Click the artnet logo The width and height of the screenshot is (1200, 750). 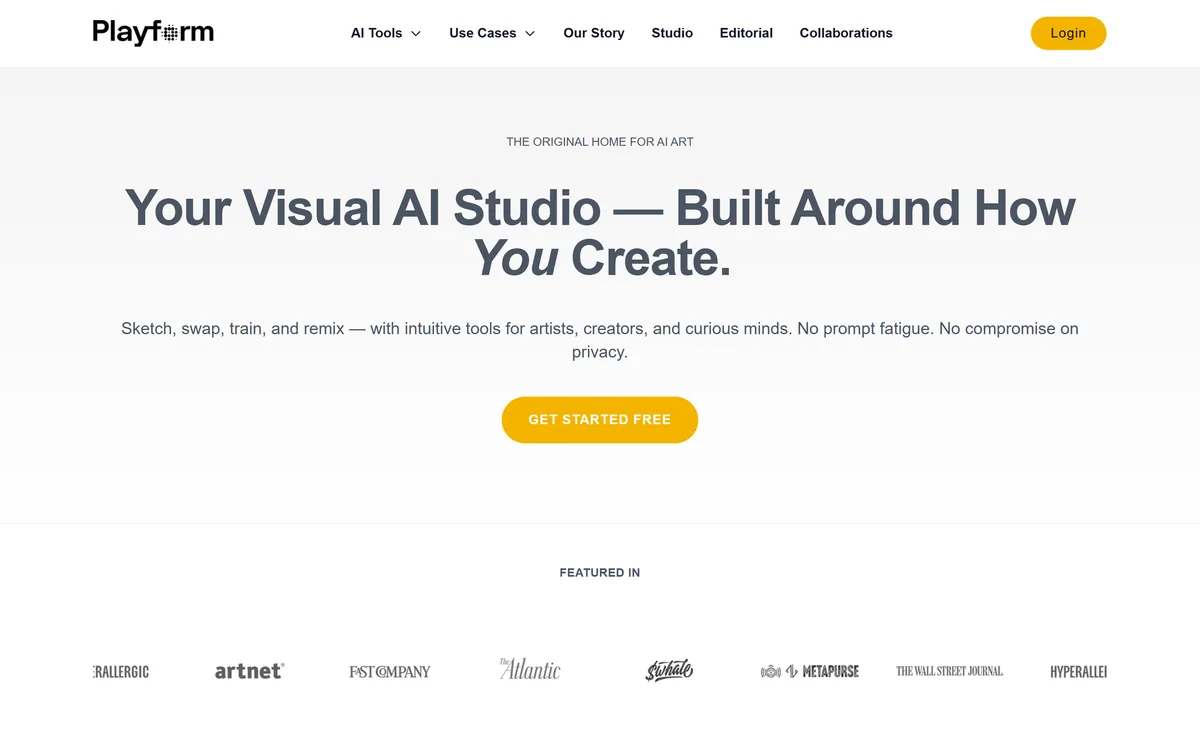point(249,671)
